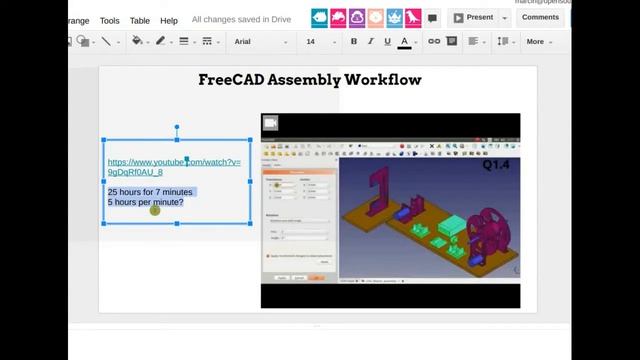Image resolution: width=640 pixels, height=360 pixels.
Task: Expand the Line tool dropdown arrow
Action: coord(118,42)
